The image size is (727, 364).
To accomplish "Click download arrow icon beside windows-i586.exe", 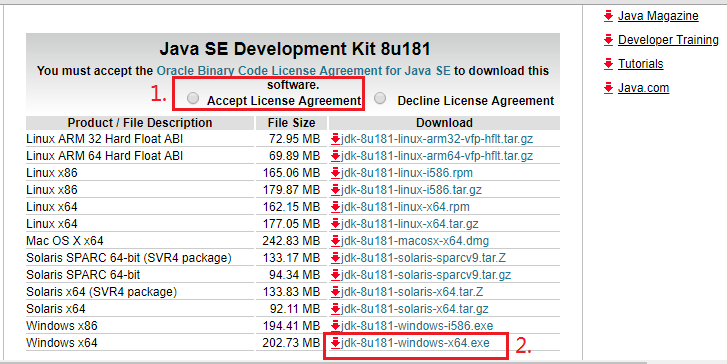I will point(335,326).
